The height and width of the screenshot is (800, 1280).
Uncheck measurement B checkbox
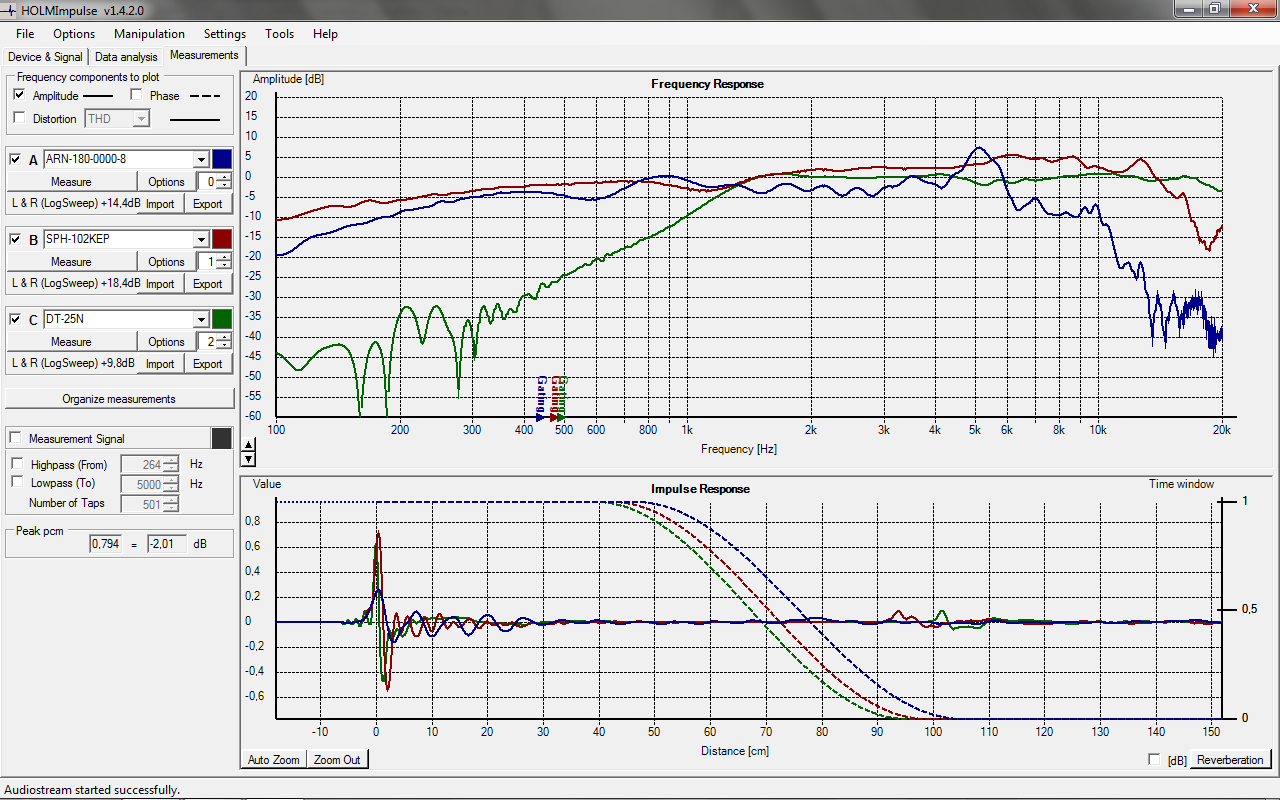point(15,239)
